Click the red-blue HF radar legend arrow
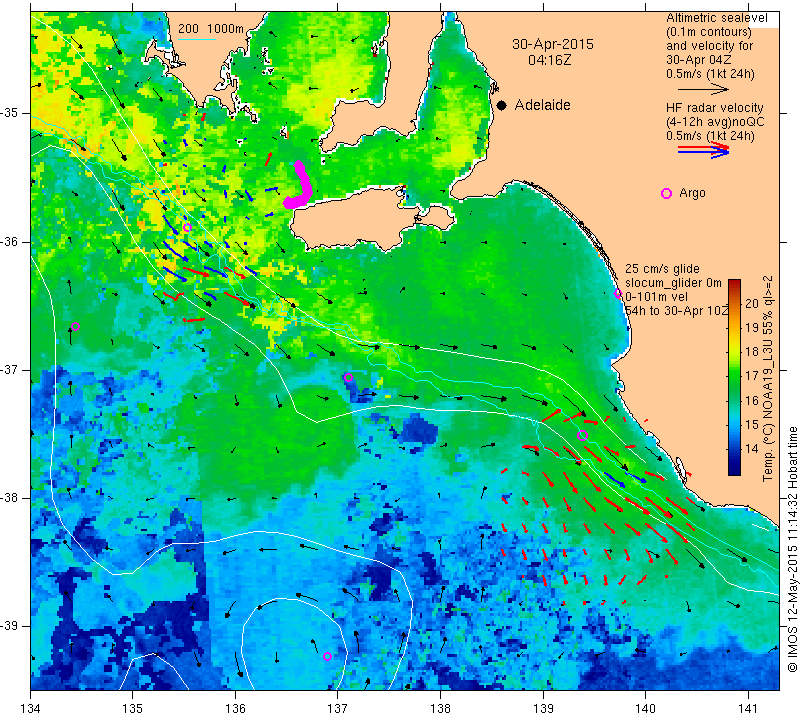Image resolution: width=800 pixels, height=720 pixels. pos(703,150)
